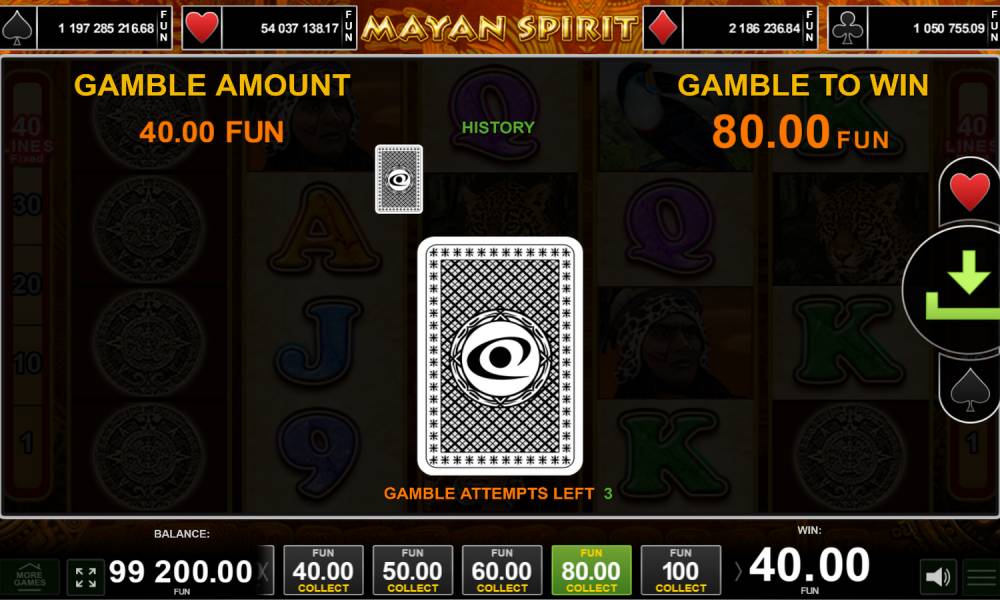
Task: Toggle sound with the speaker icon
Action: pyautogui.click(x=938, y=576)
